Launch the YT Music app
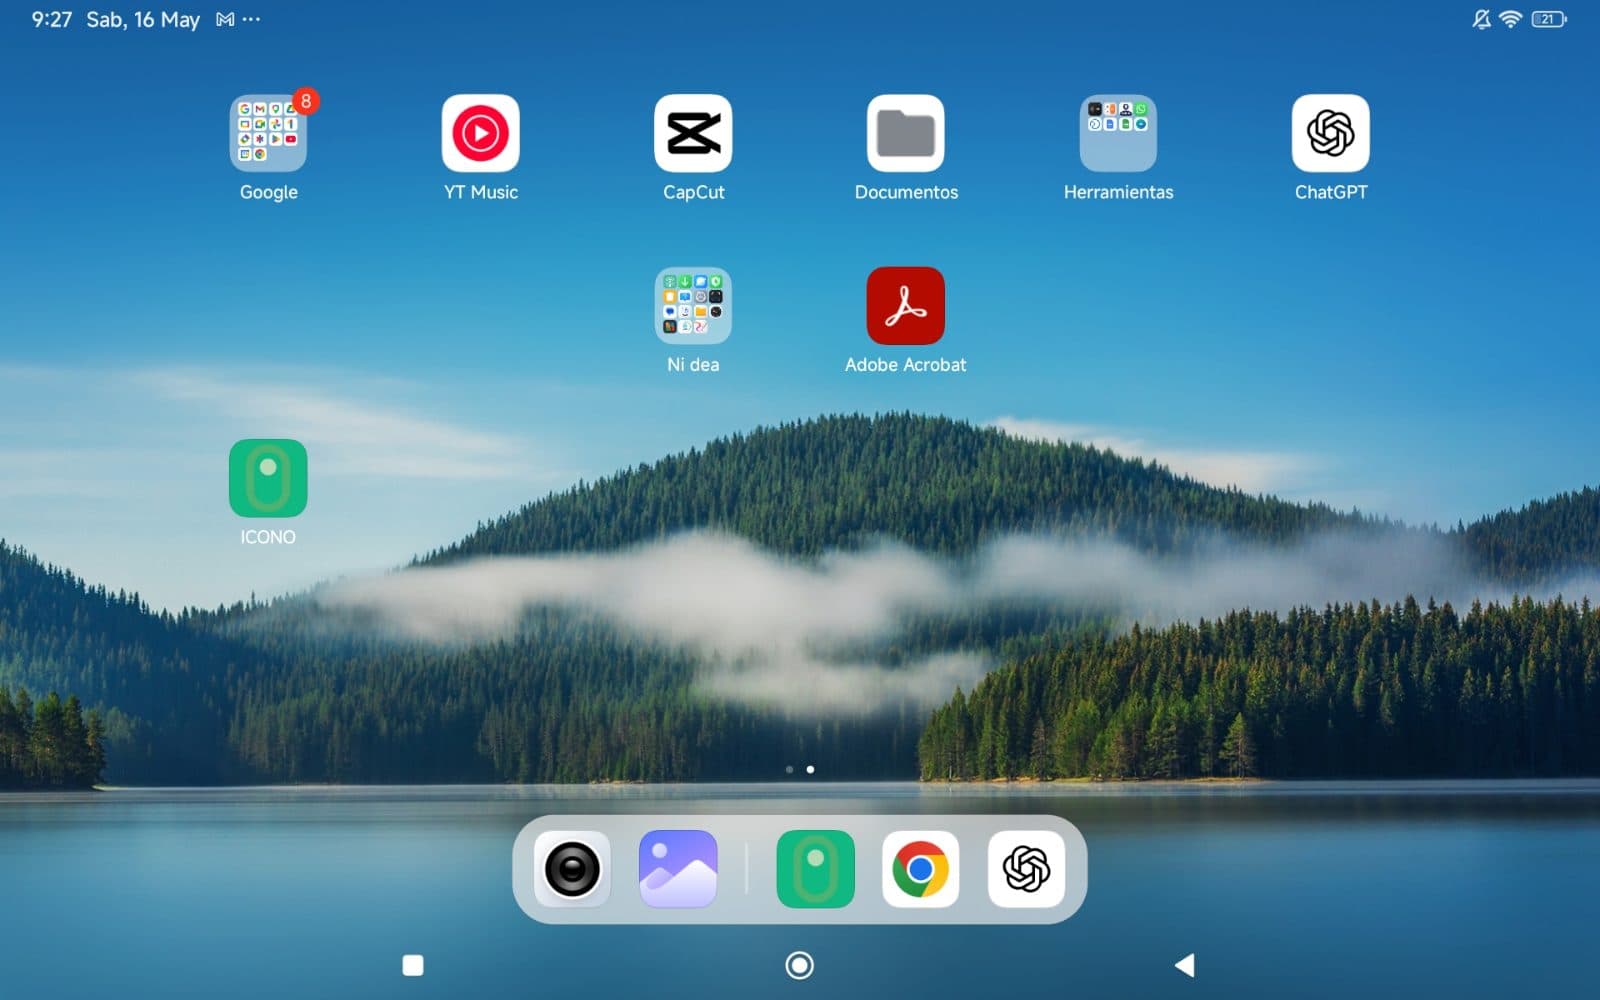 (x=481, y=133)
